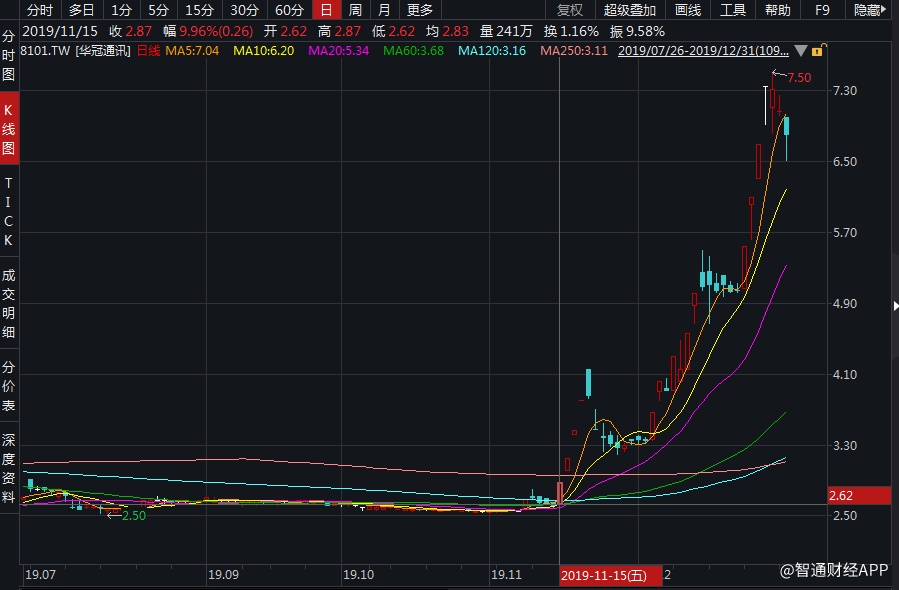
Task: Click the MA5 indicator label
Action: point(193,50)
